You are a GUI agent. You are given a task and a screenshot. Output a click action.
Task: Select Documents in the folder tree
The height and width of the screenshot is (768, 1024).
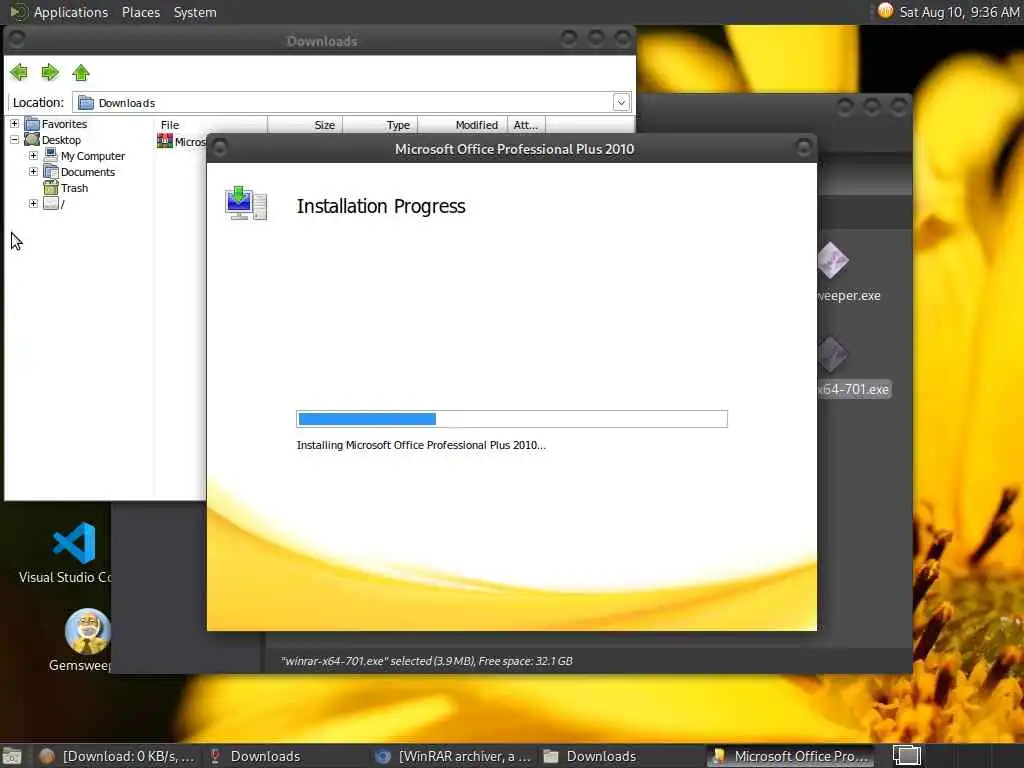[x=88, y=172]
